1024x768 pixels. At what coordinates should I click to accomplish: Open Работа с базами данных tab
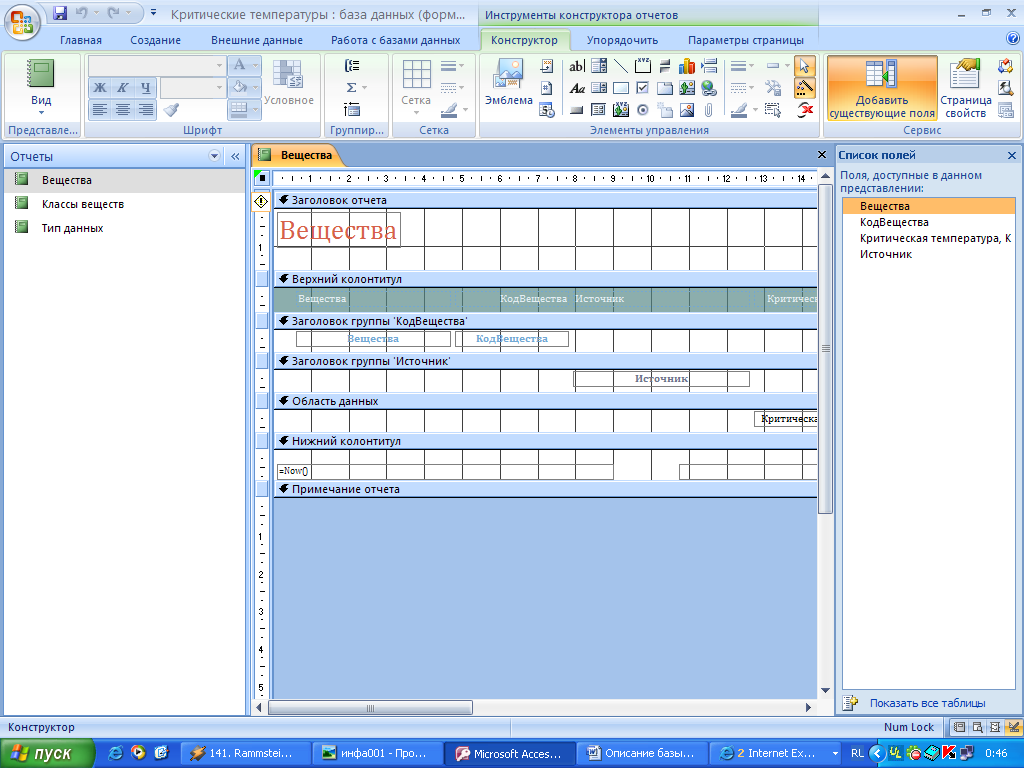pos(395,40)
